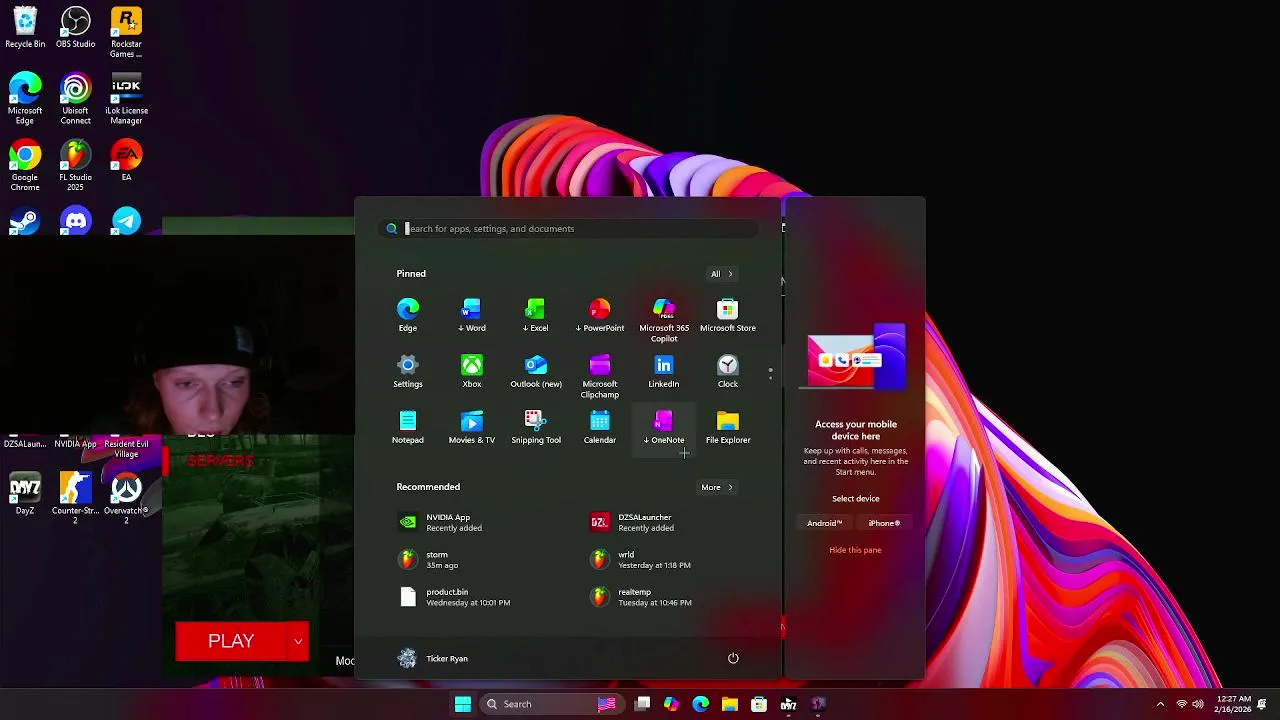Open Discord desktop shortcut
Viewport: 1280px width, 720px height.
76,220
